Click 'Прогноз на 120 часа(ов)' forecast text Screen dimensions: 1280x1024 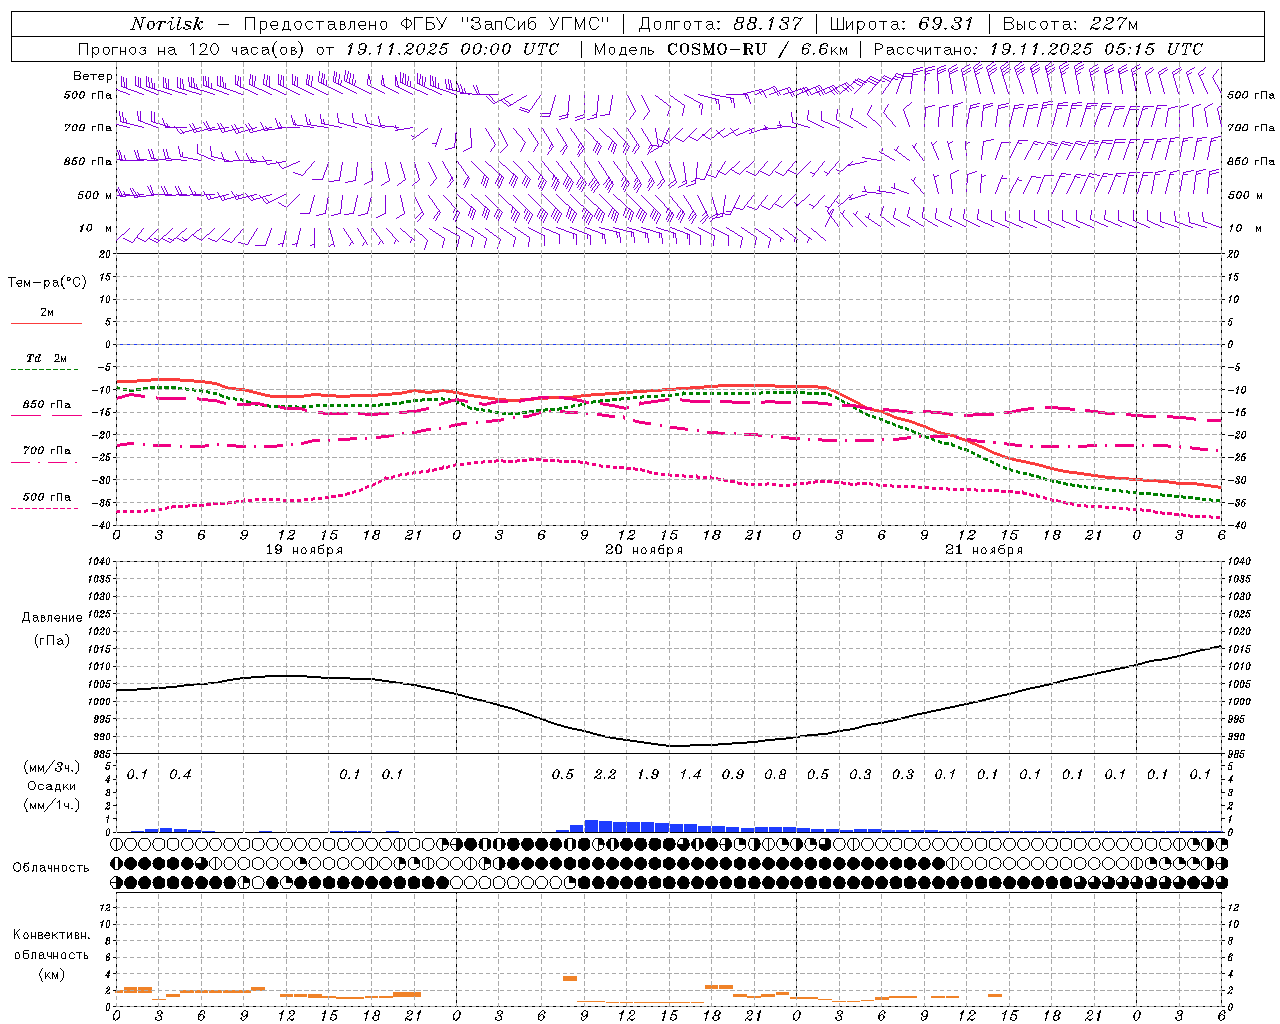(193, 49)
